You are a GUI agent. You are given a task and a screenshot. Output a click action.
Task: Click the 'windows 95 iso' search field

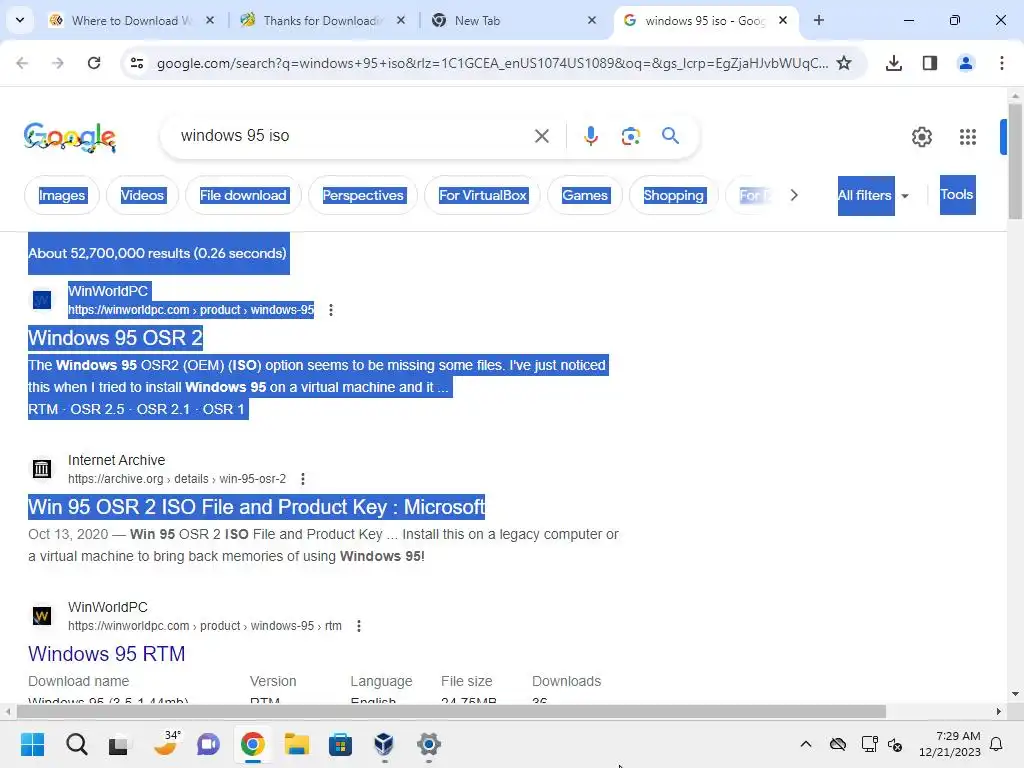[349, 136]
